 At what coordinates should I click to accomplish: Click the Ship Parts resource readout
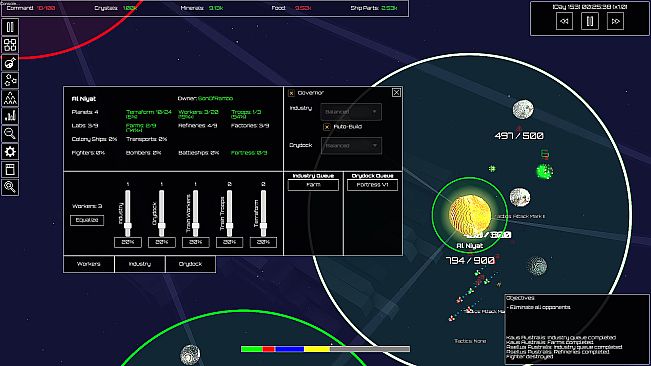coord(374,8)
